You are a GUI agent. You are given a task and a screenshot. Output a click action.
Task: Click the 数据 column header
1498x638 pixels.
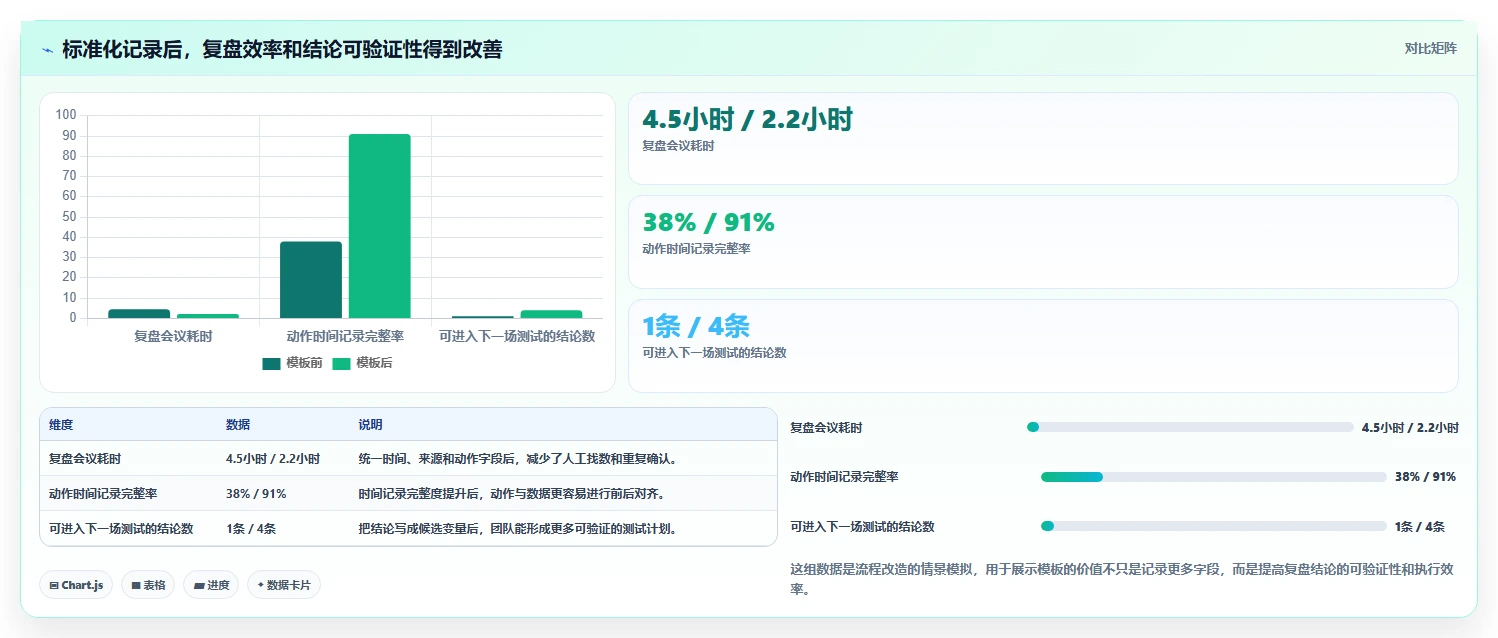pos(238,425)
